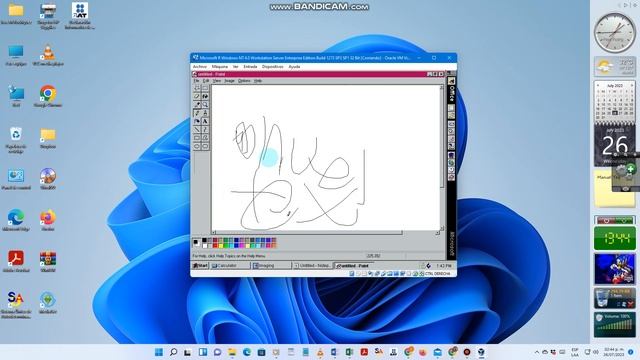Switch to Calculator in the NT taskbar
This screenshot has width=640, height=360.
pyautogui.click(x=230, y=266)
